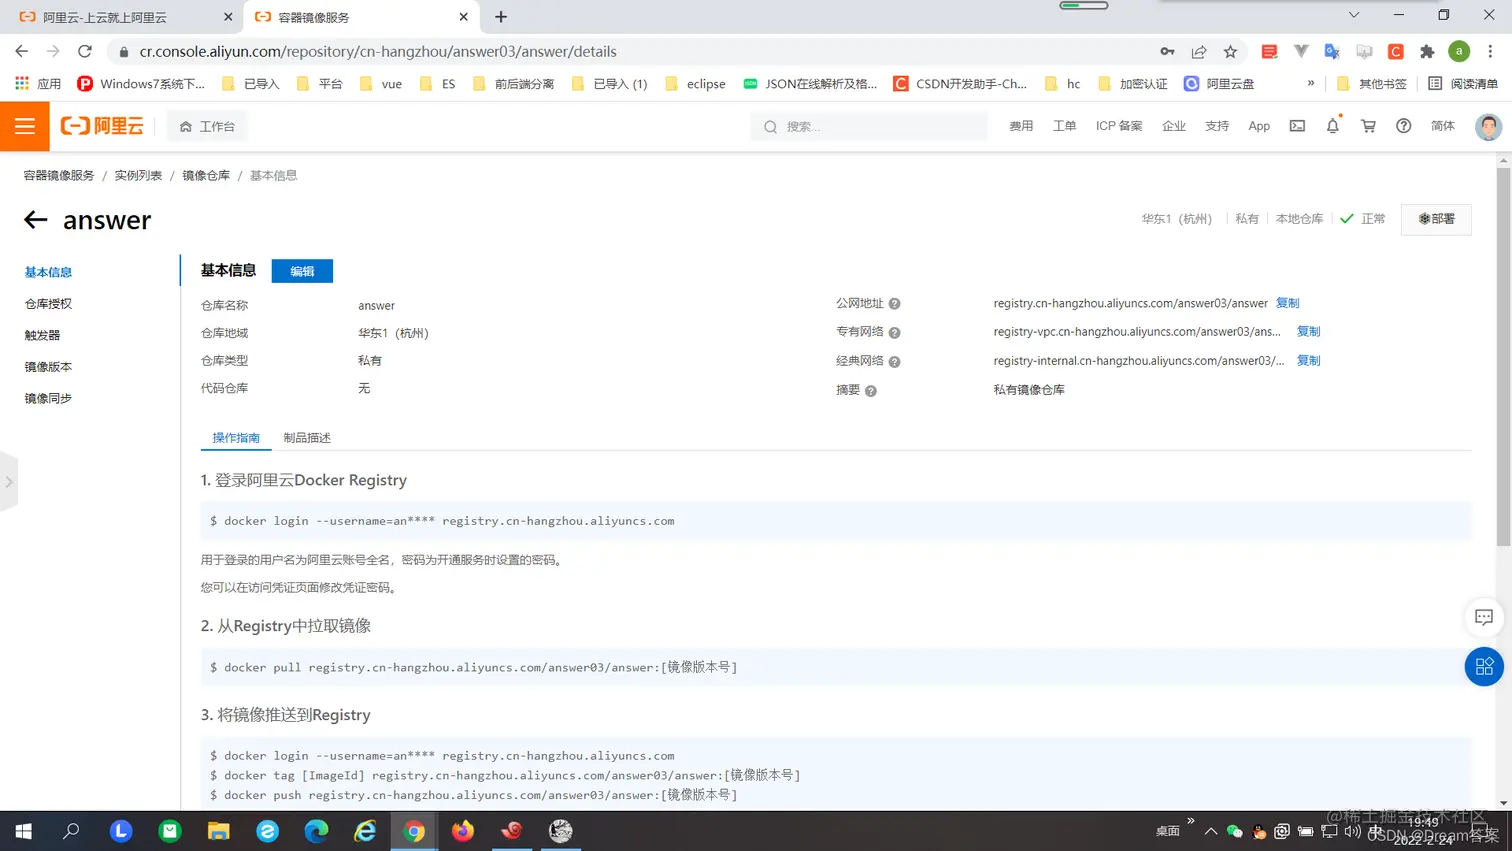Expand hidden bookmarks chevron

tap(1310, 84)
